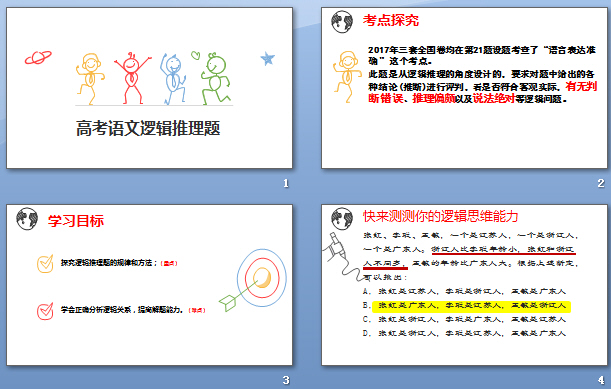Select slide 3 thumbnail 学习目标
This screenshot has width=611, height=389.
coord(149,285)
